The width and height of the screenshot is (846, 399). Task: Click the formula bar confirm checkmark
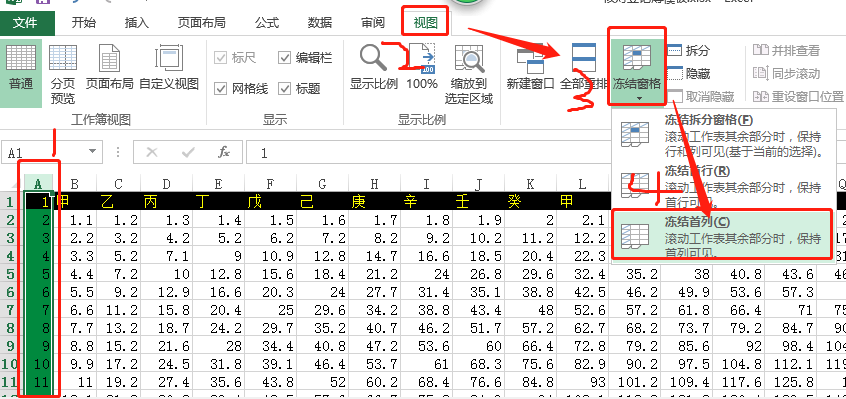point(188,153)
